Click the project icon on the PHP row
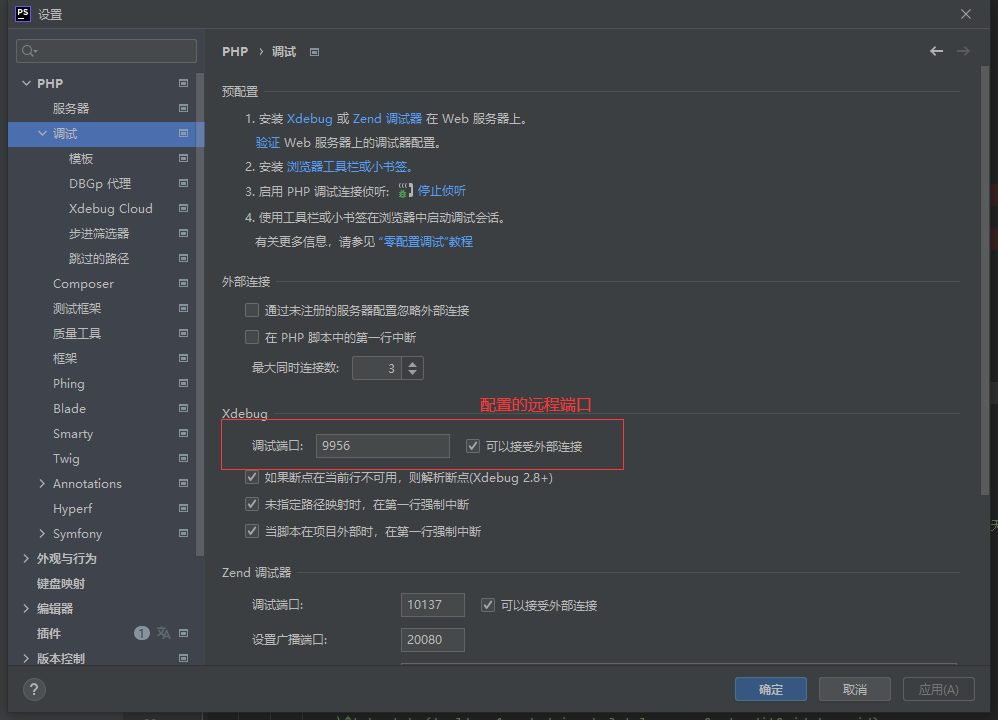 pyautogui.click(x=183, y=83)
